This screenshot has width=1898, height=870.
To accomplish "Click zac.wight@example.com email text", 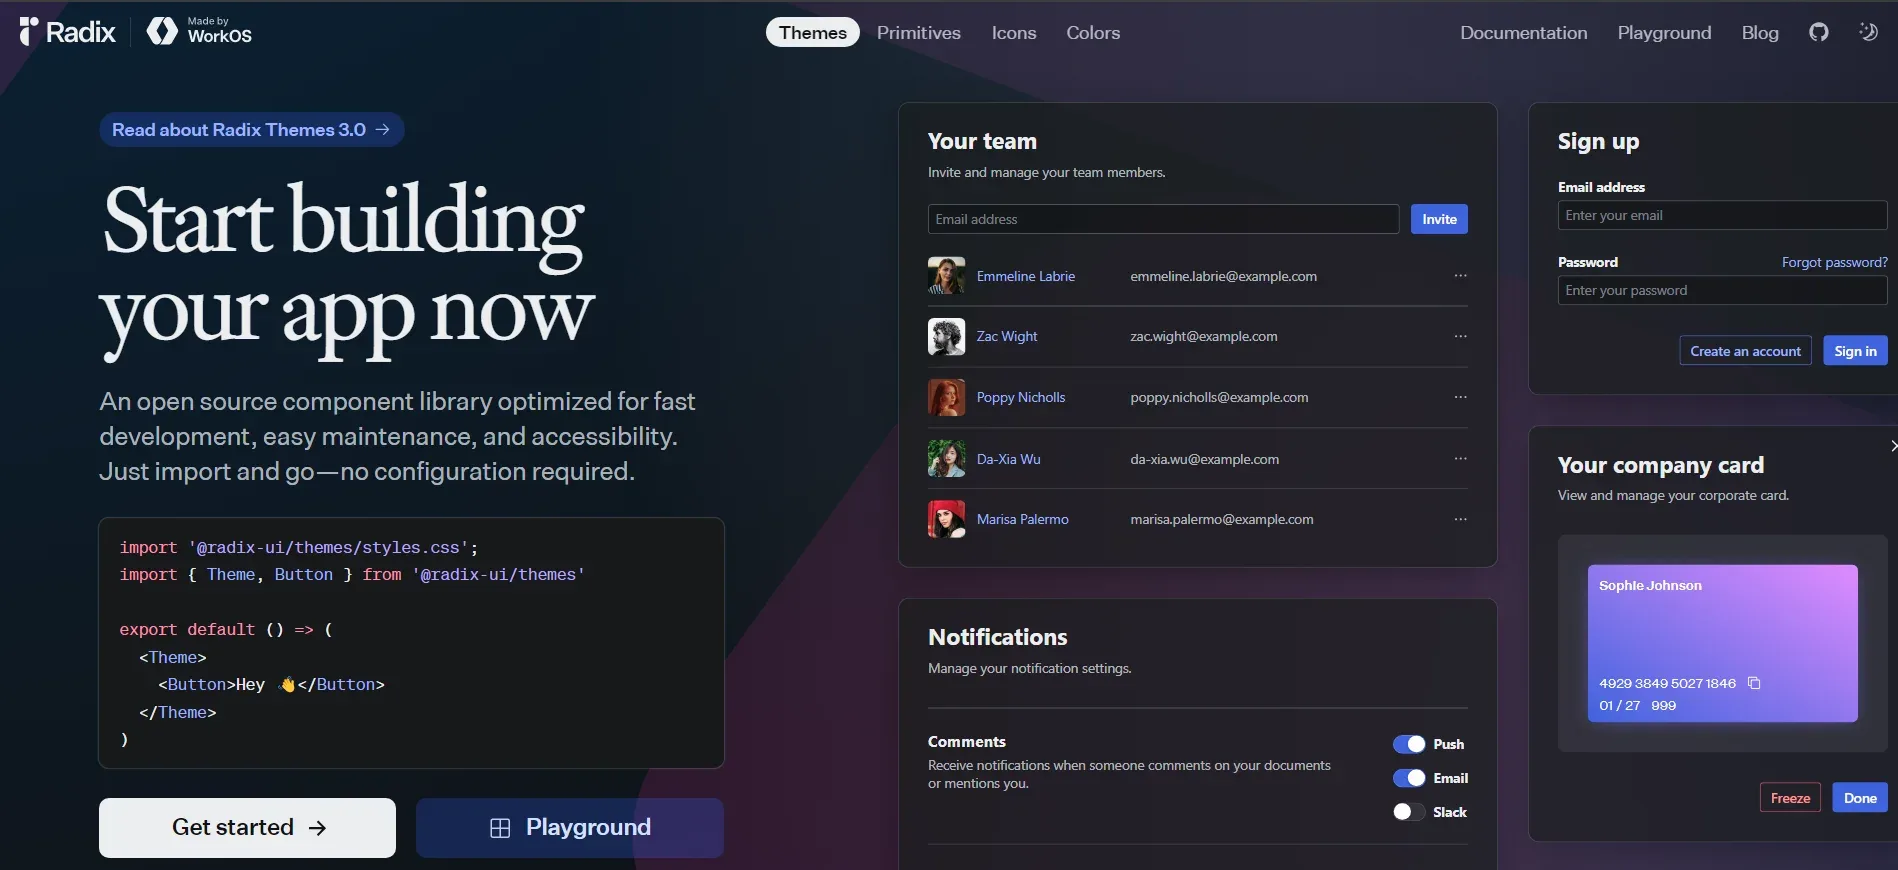I will pos(1203,336).
